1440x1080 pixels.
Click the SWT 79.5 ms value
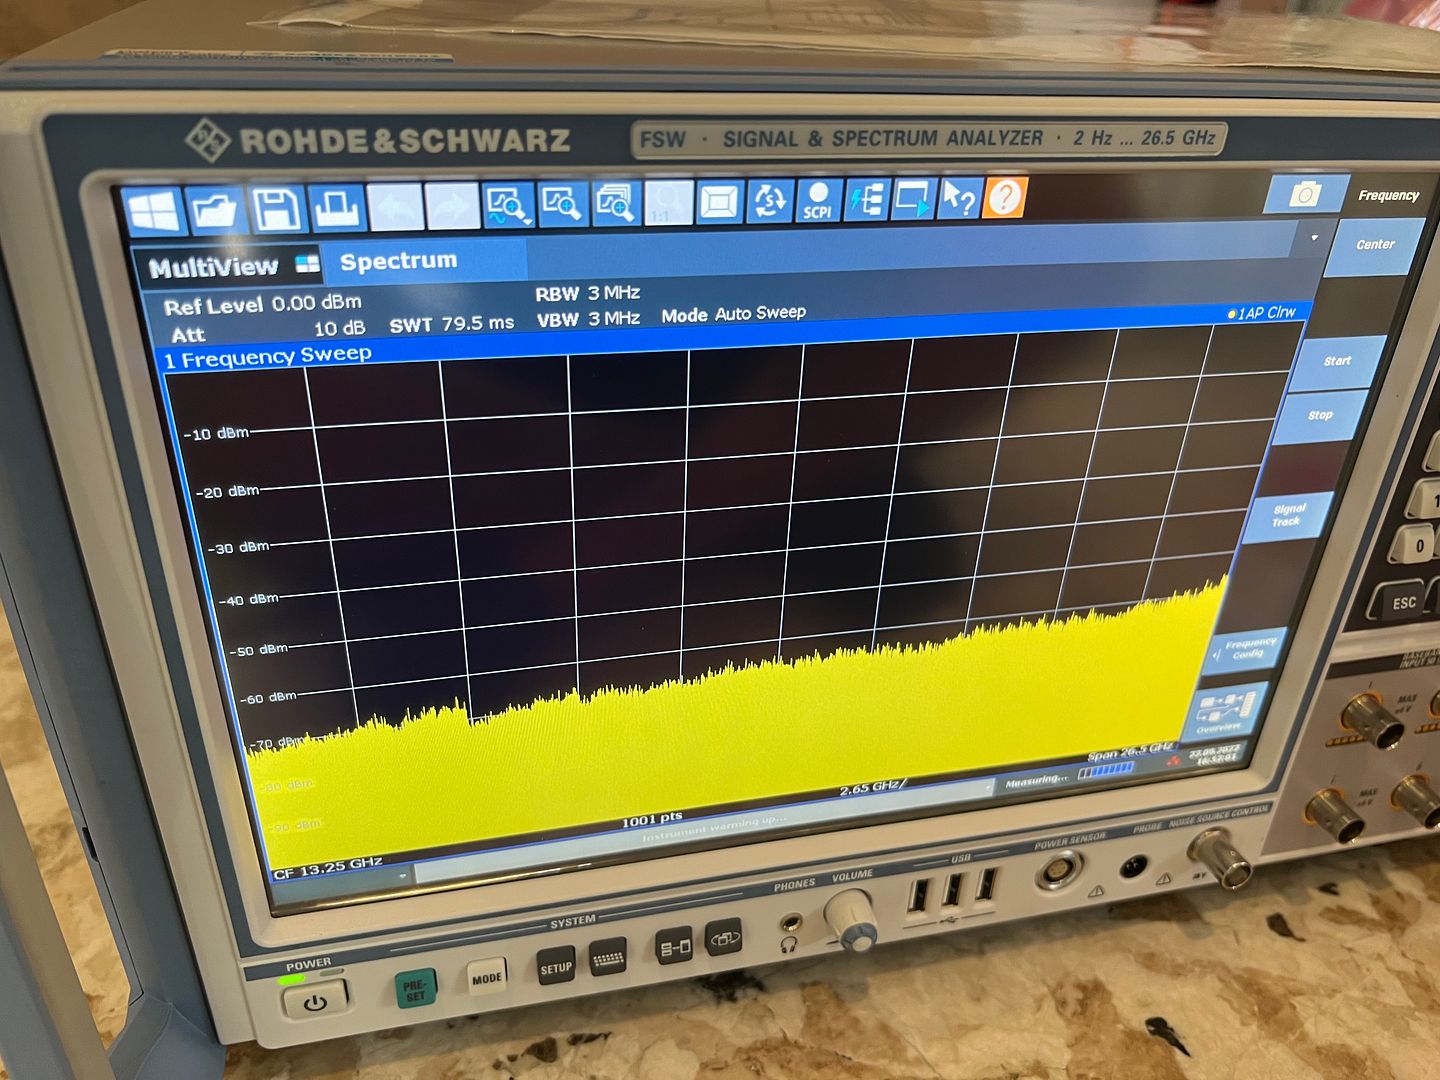(451, 325)
